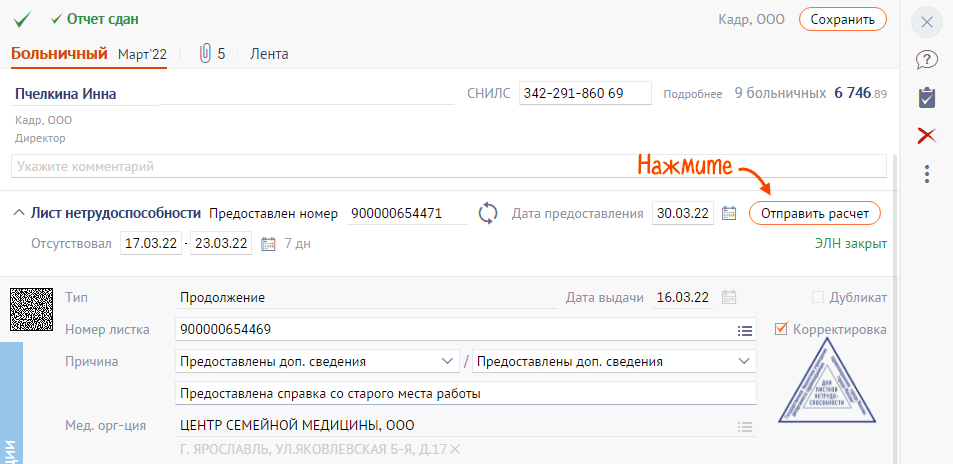Click the Сохранить button
The image size is (953, 464).
[842, 19]
